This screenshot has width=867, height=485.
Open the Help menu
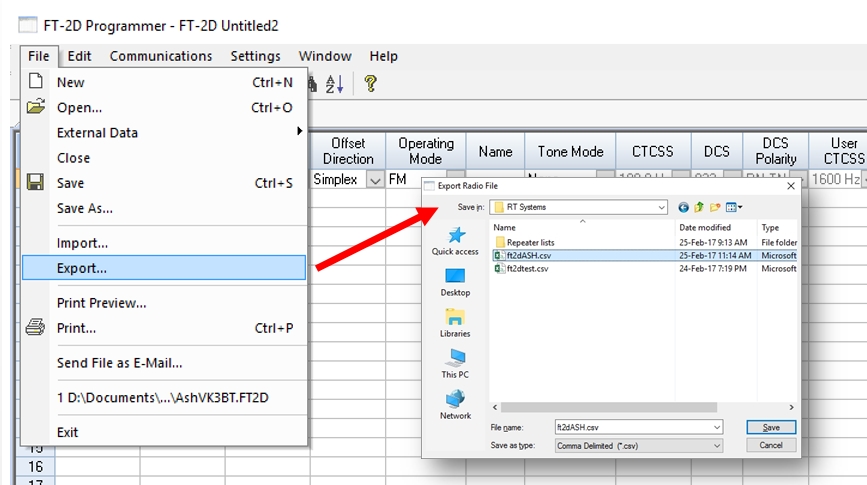383,56
